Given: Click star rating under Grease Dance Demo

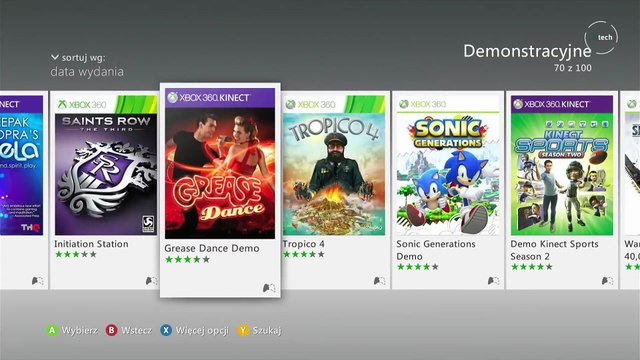Looking at the screenshot, I should tap(187, 259).
